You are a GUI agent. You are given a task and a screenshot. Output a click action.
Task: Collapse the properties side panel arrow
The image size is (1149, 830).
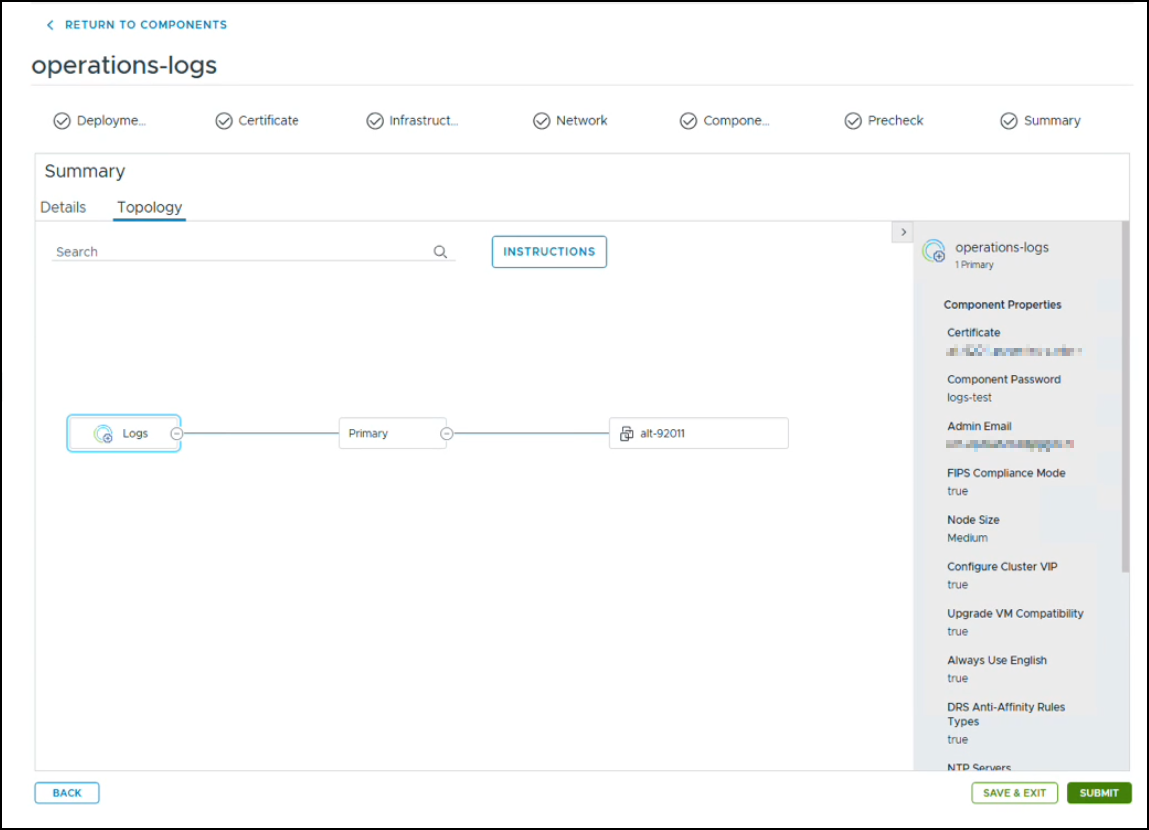(x=903, y=232)
